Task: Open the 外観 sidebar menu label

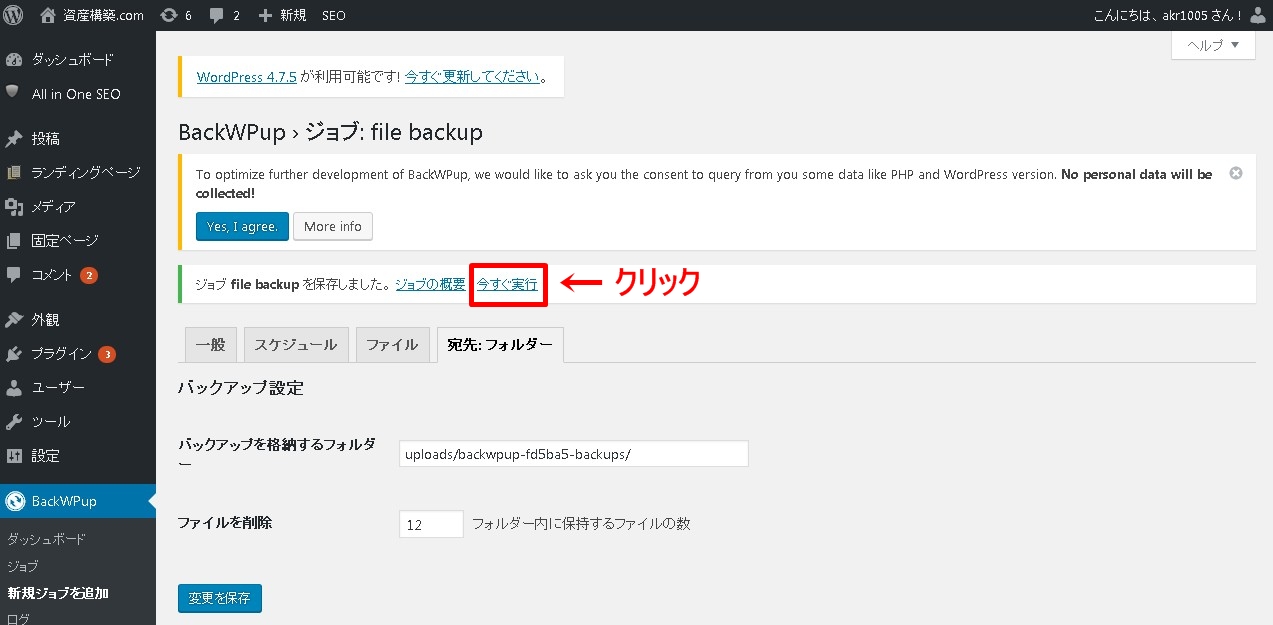Action: click(46, 320)
